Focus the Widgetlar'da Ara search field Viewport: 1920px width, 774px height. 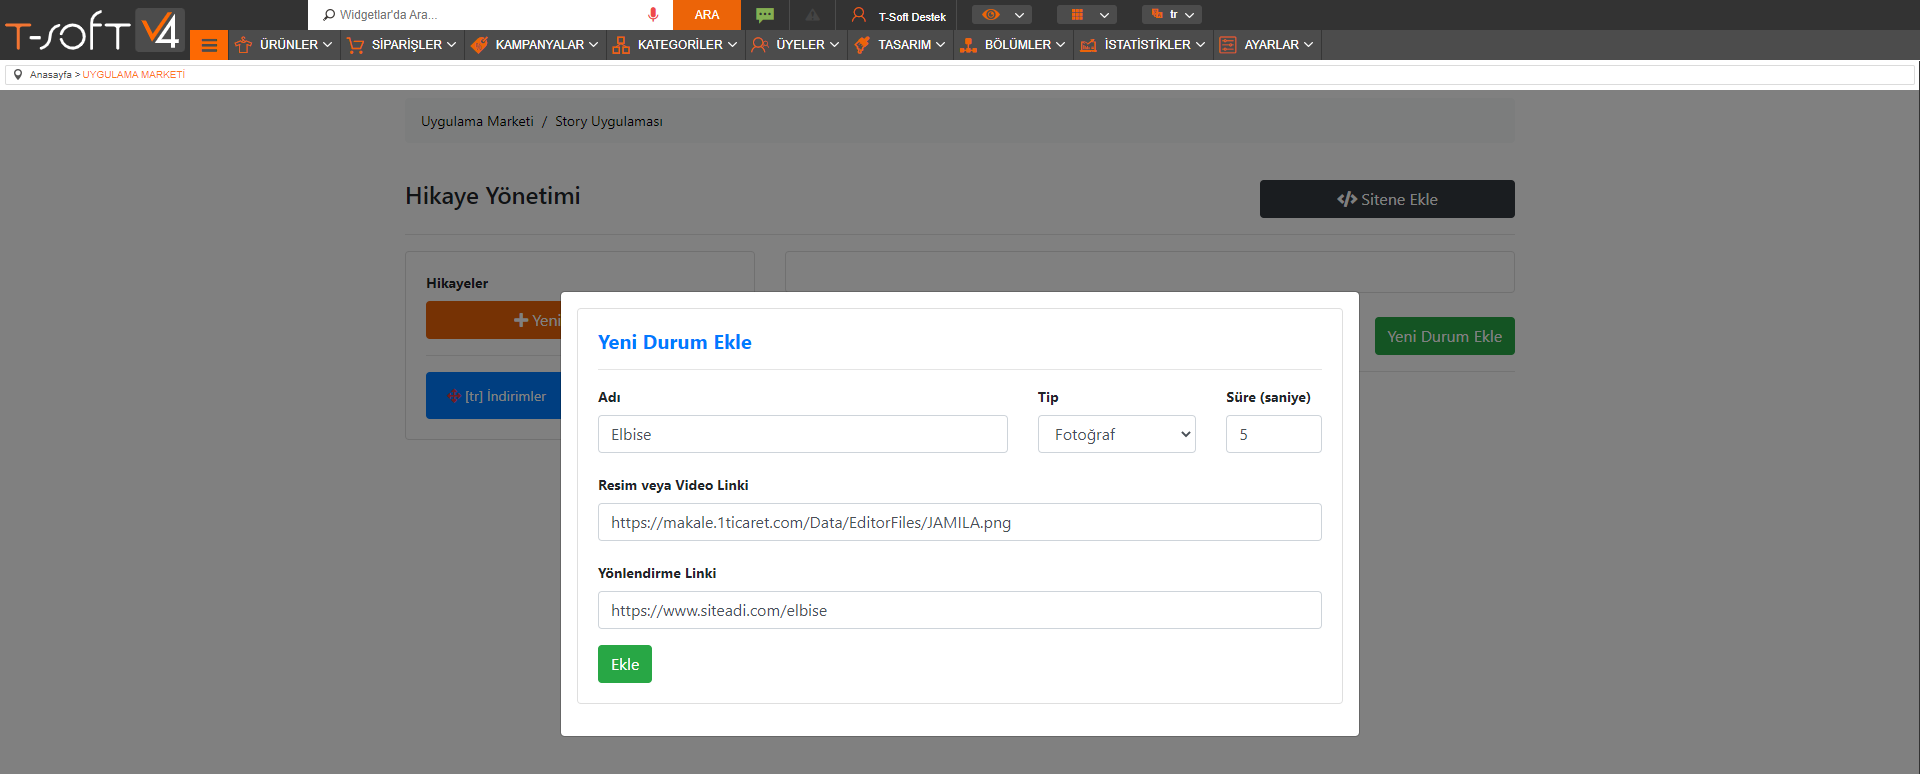pos(490,15)
